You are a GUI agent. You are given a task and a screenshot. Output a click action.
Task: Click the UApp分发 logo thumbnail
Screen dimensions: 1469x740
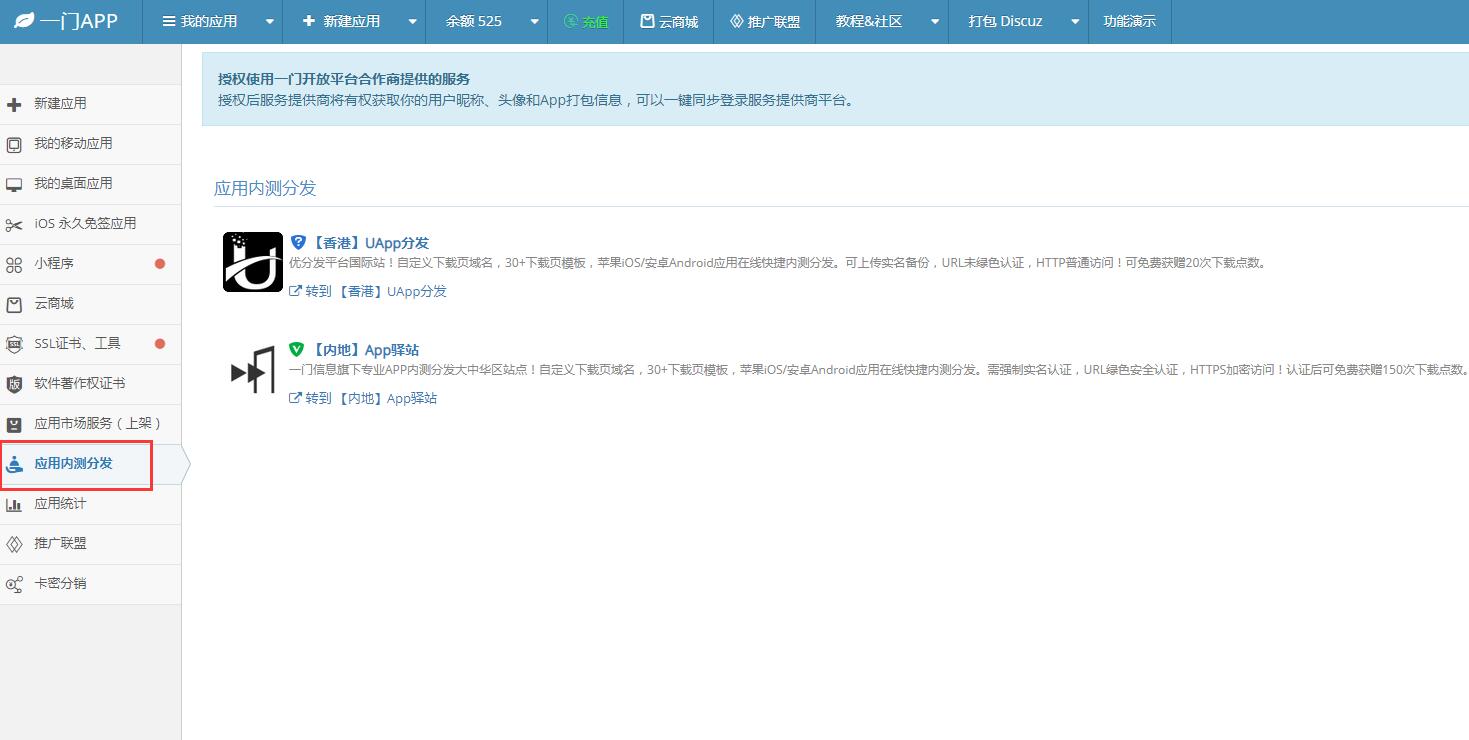point(253,261)
